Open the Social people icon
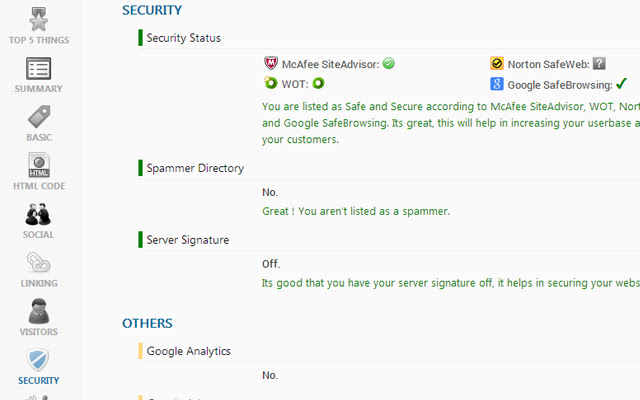This screenshot has height=400, width=640. pos(39,214)
